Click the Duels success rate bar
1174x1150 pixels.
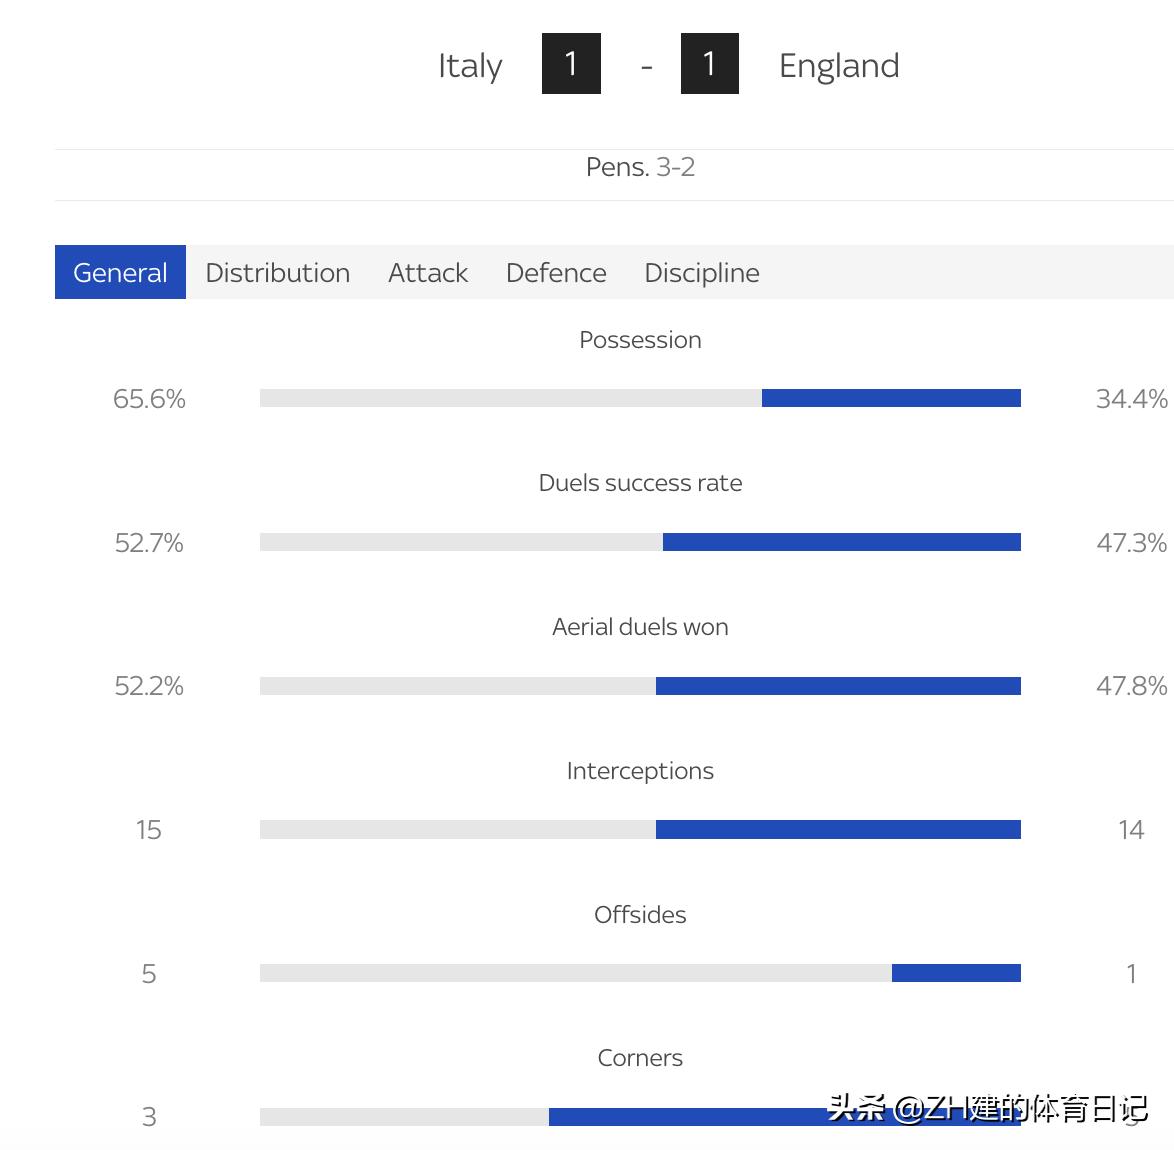[640, 541]
